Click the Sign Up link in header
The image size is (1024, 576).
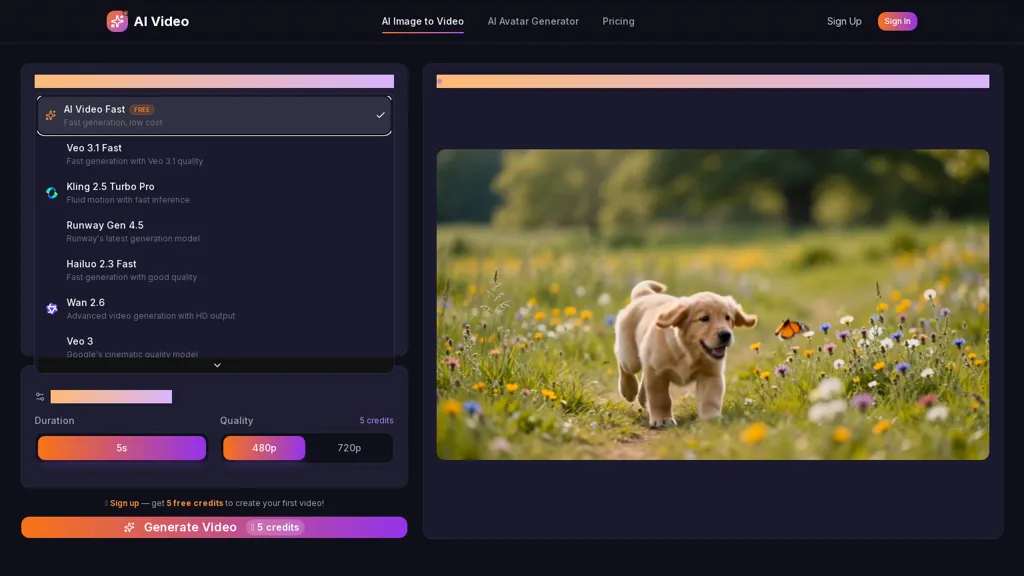coord(844,22)
